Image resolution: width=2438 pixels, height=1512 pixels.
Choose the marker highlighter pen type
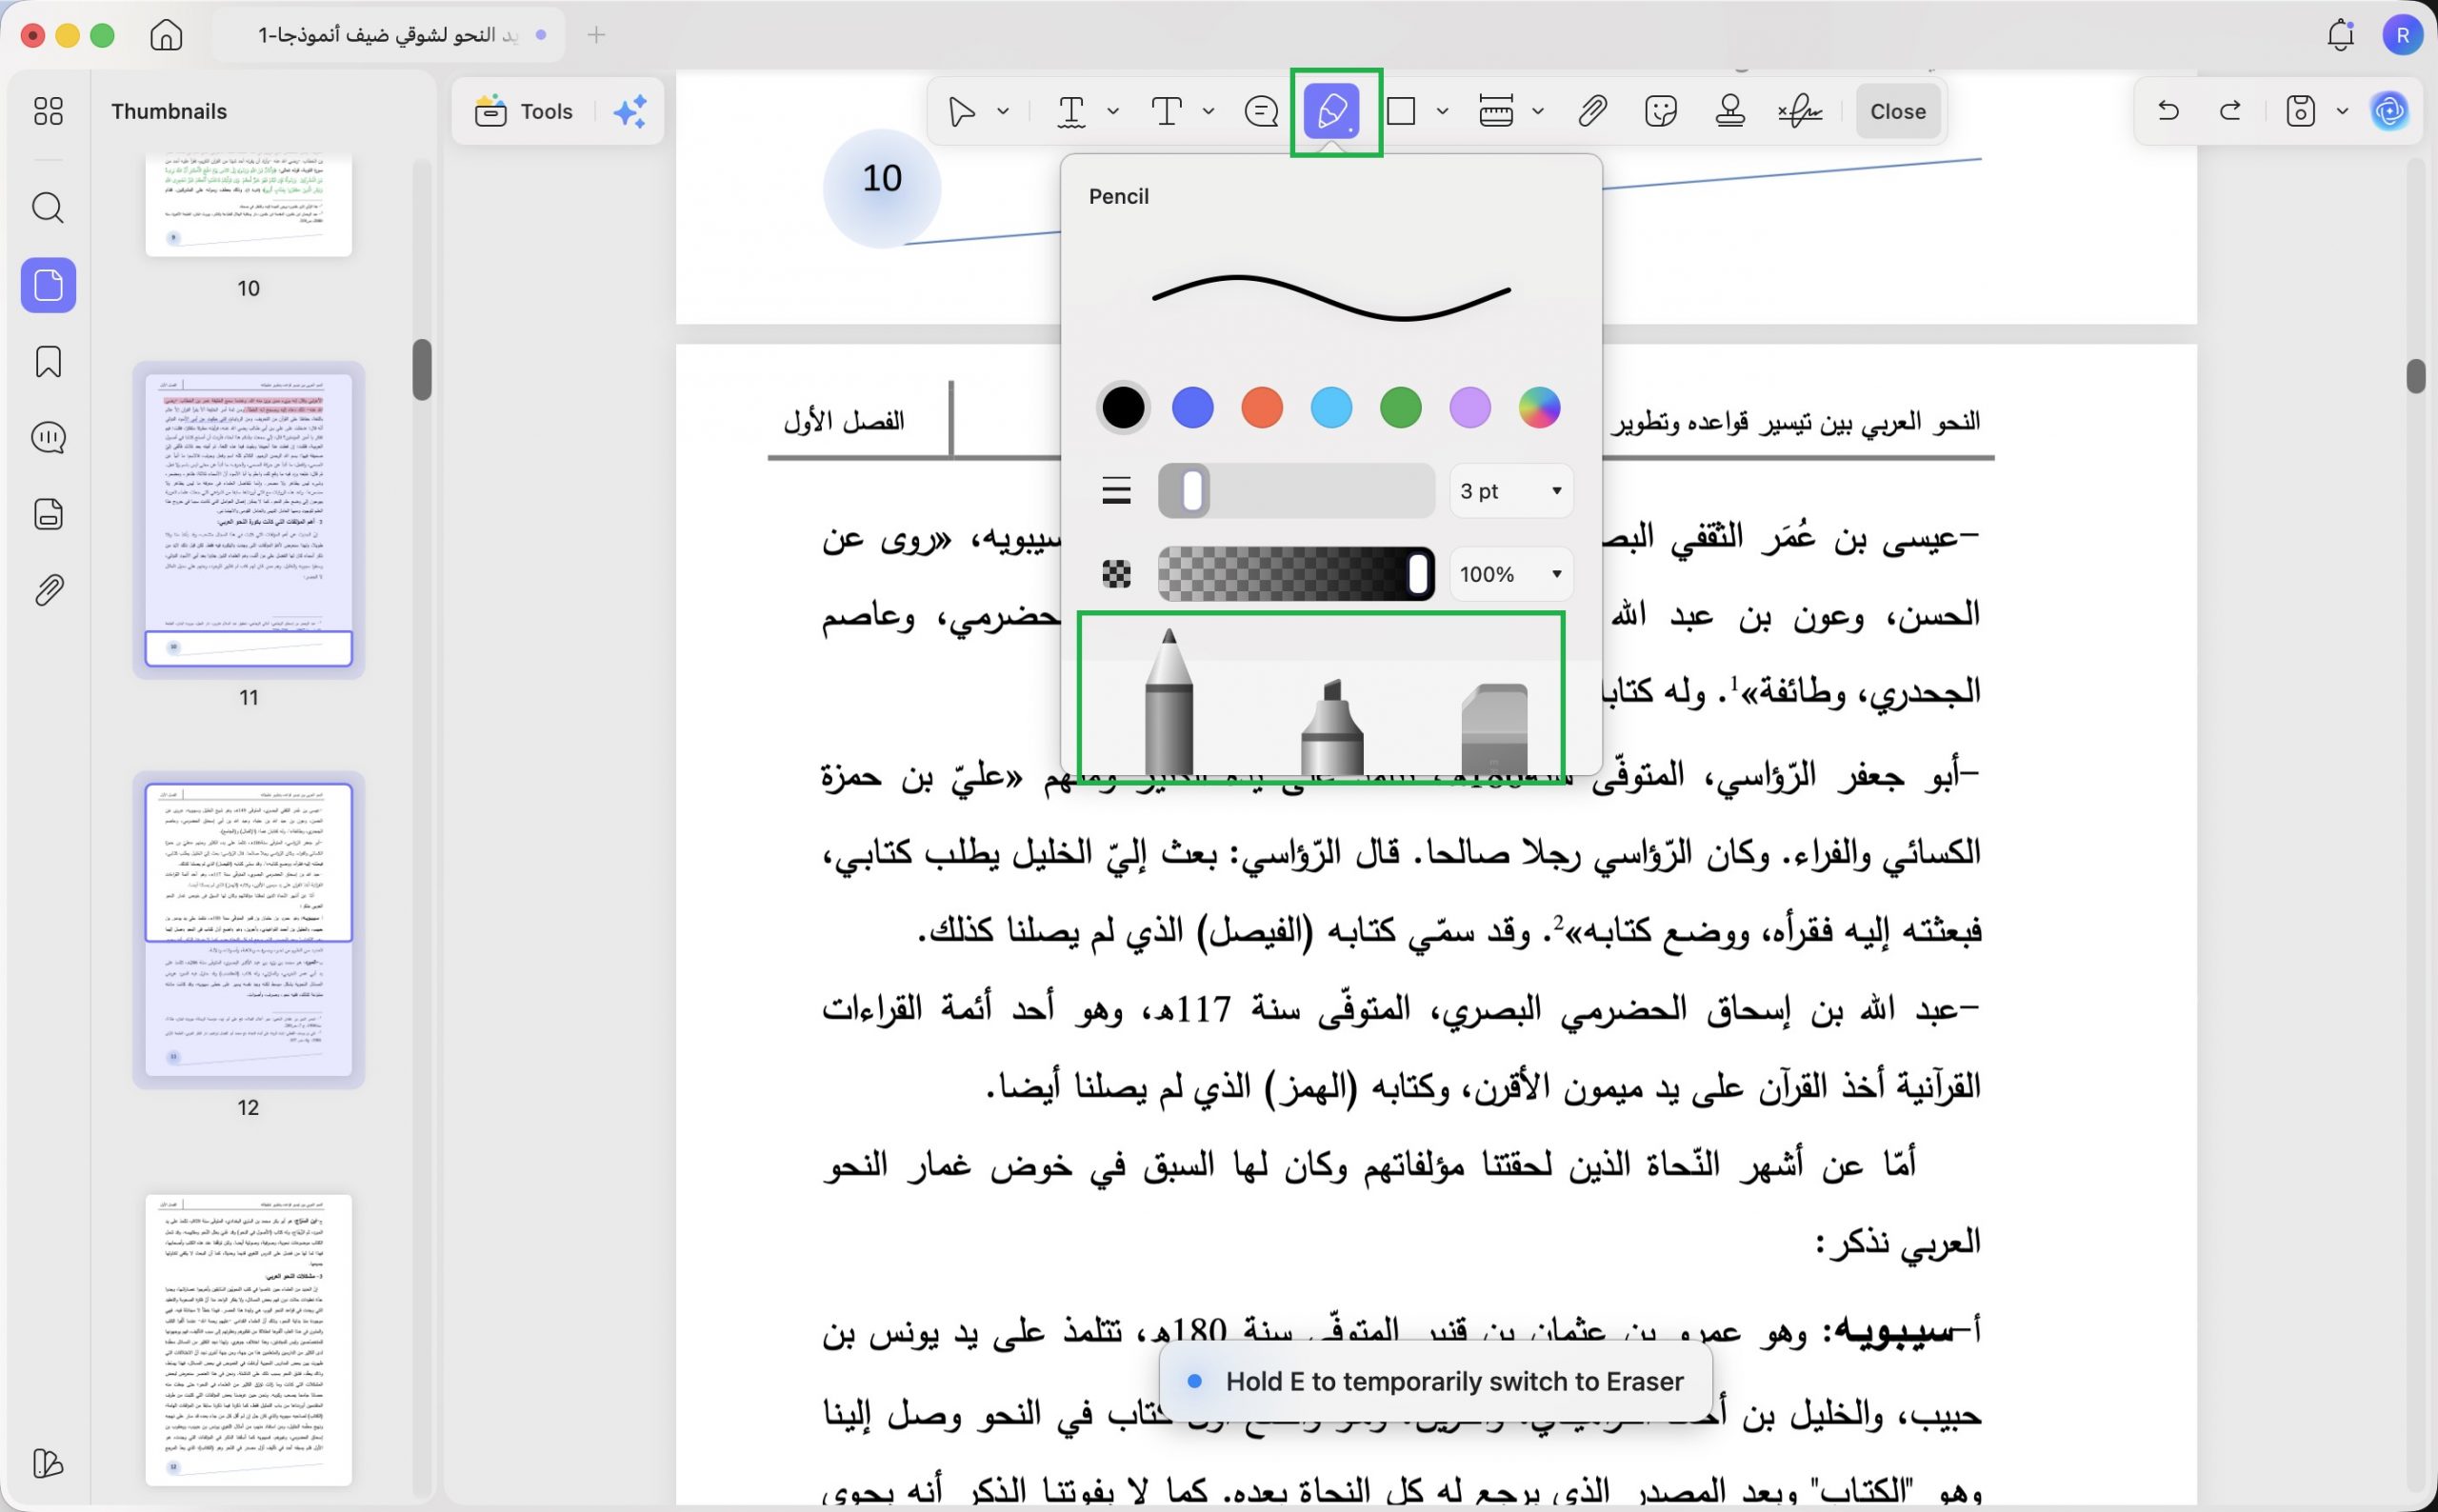pos(1332,727)
